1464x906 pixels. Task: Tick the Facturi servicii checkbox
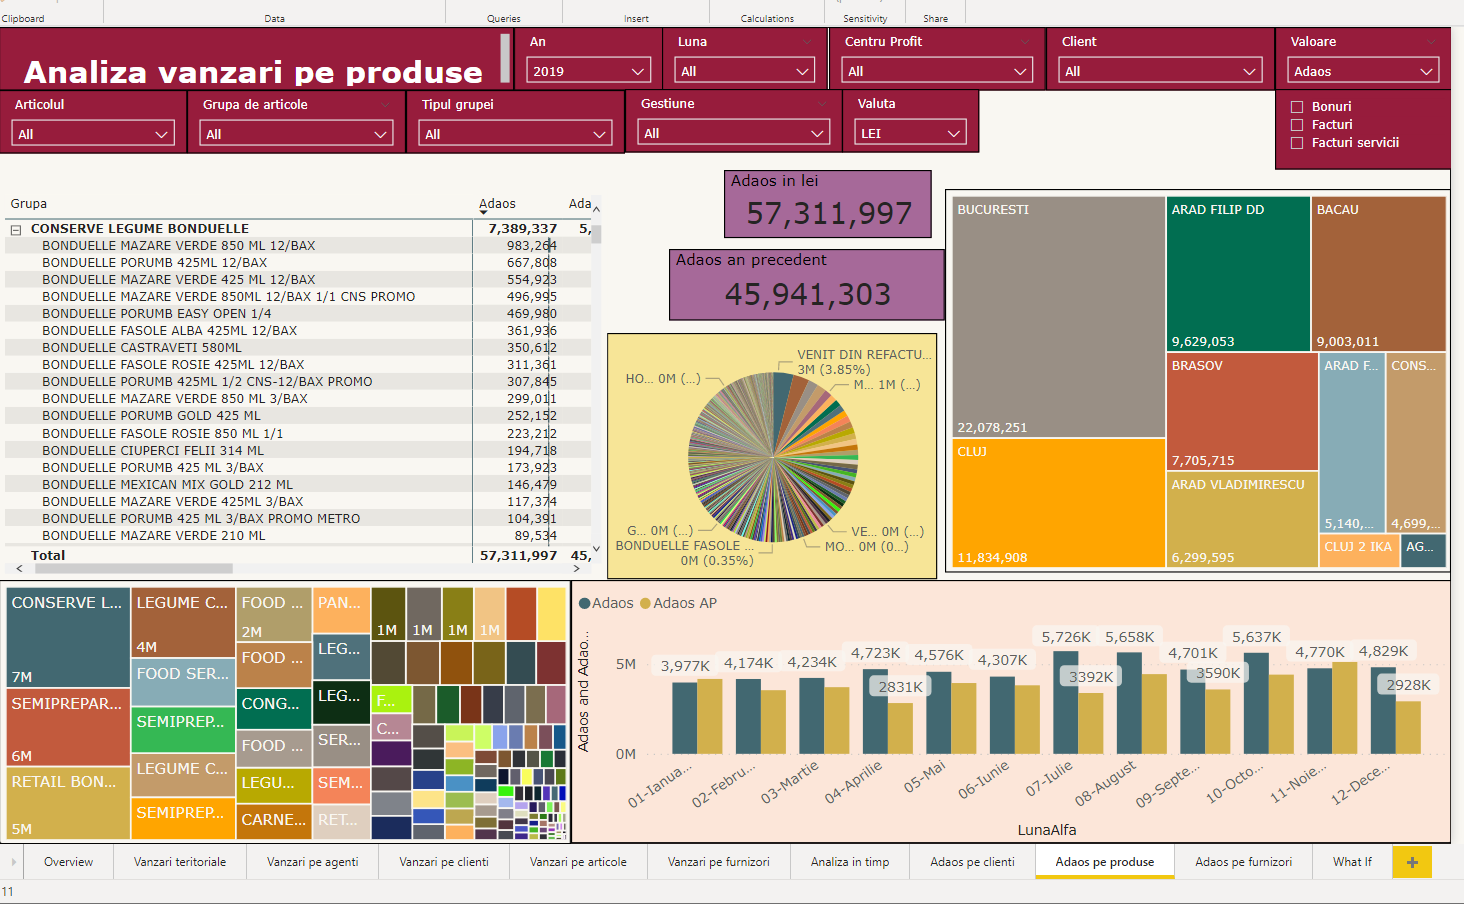click(x=1297, y=143)
